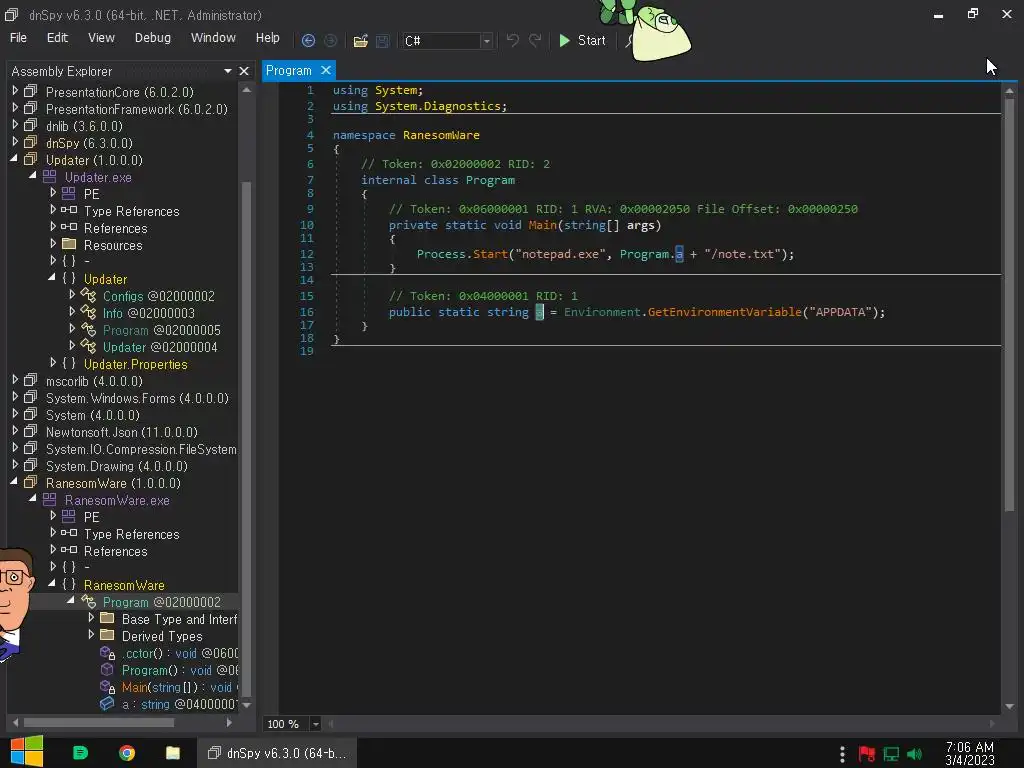Select the System.Windows.Forms assembly
1024x768 pixels.
(x=137, y=398)
